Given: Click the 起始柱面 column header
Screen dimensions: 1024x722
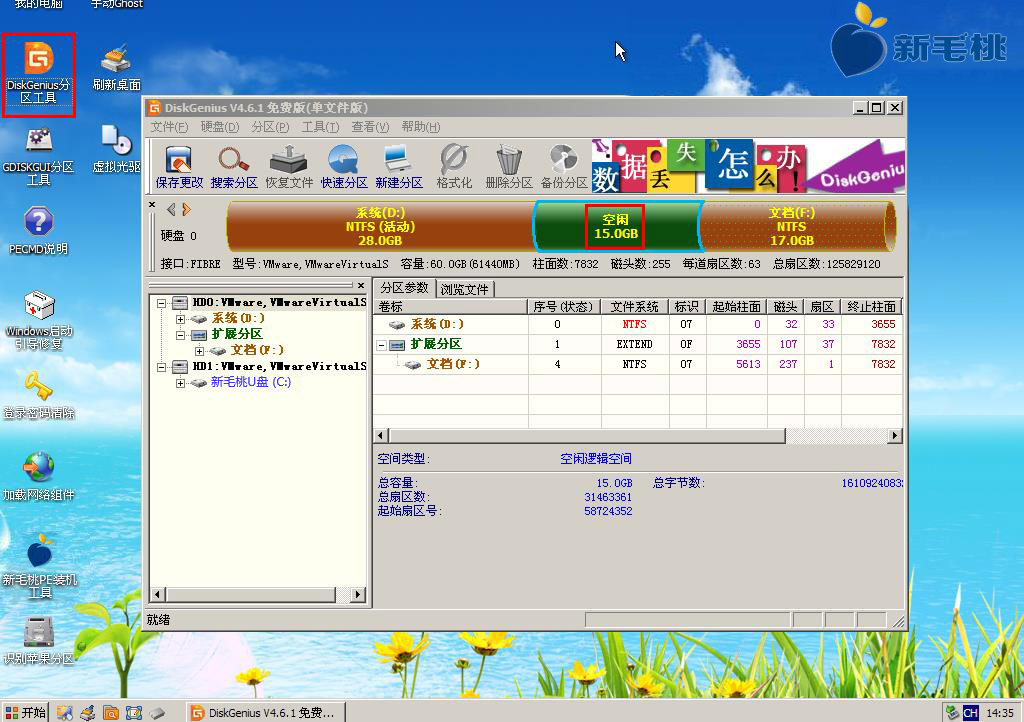Looking at the screenshot, I should (x=736, y=307).
